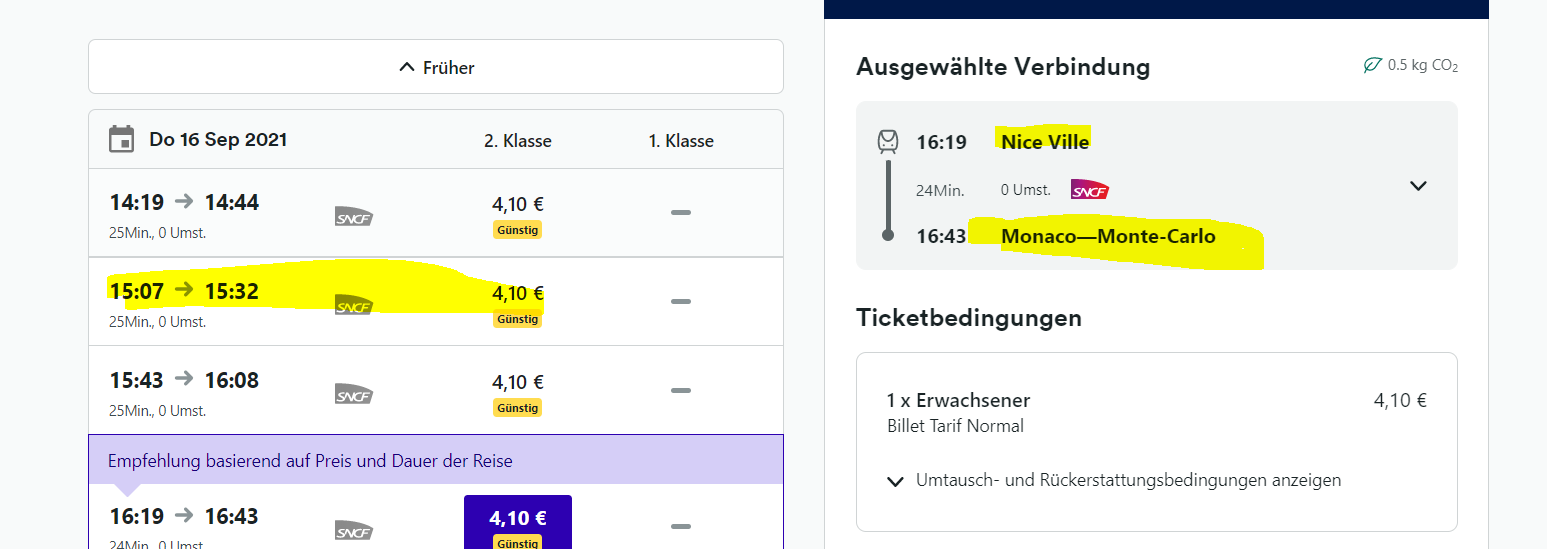This screenshot has height=549, width=1547.
Task: Select the 4,10 € fare for 14:19 train
Action: [x=518, y=213]
